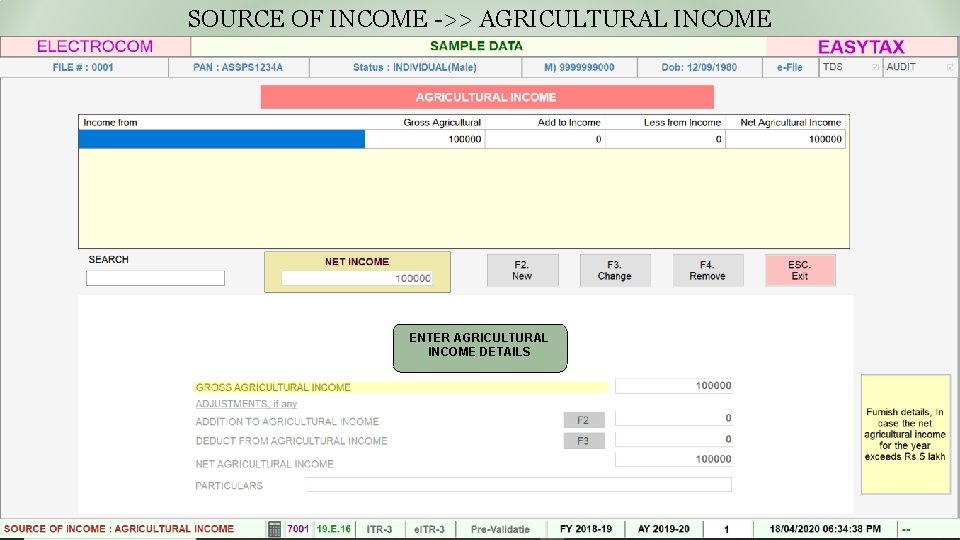Click the SAMPLE DATA label
This screenshot has height=540, width=960.
click(476, 46)
